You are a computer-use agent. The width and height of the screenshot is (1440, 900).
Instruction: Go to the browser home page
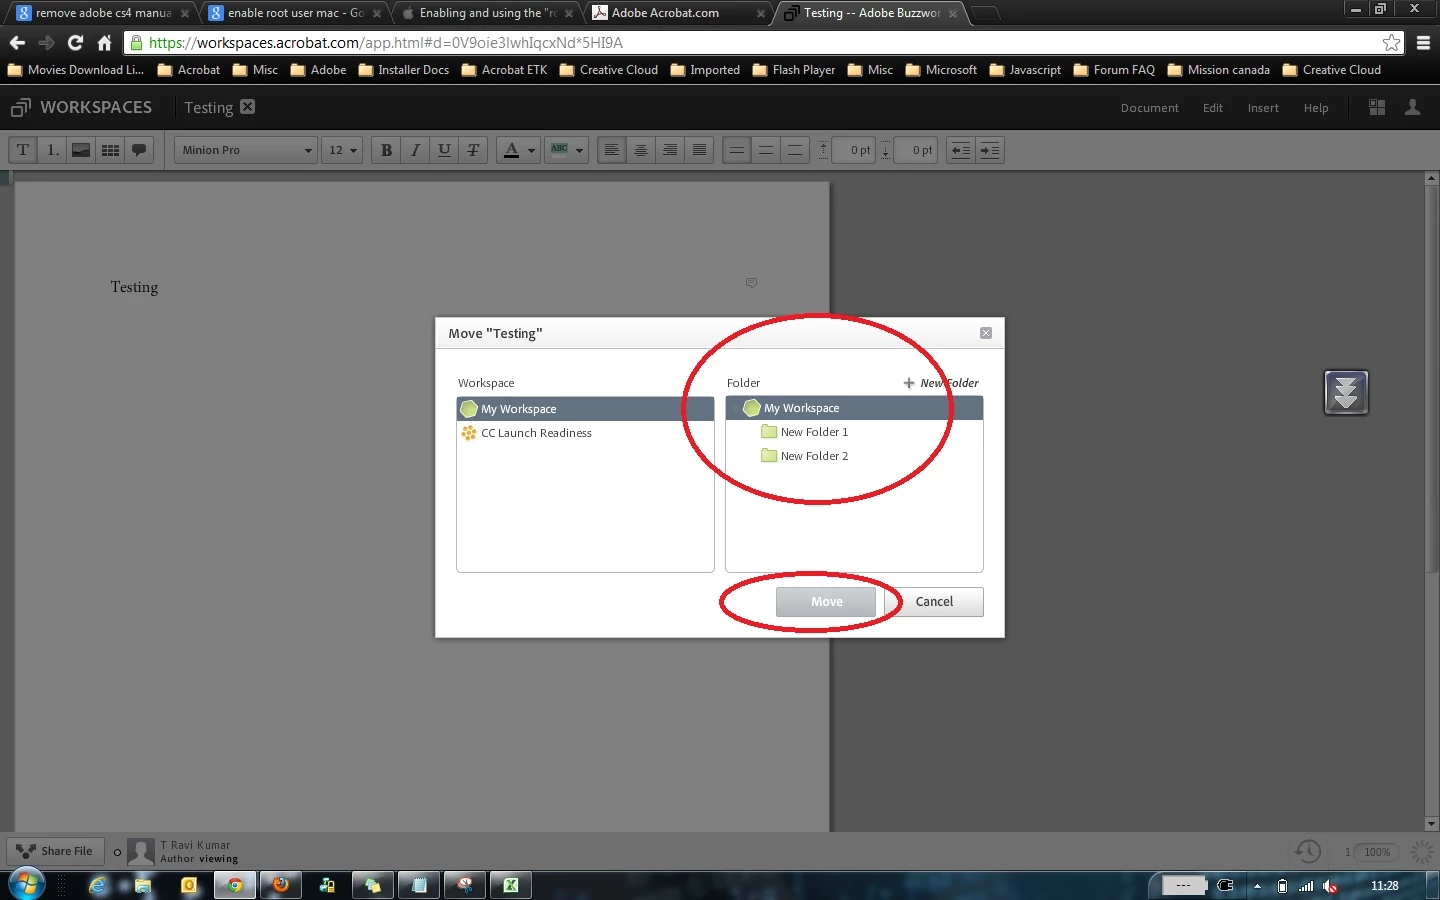(x=104, y=43)
